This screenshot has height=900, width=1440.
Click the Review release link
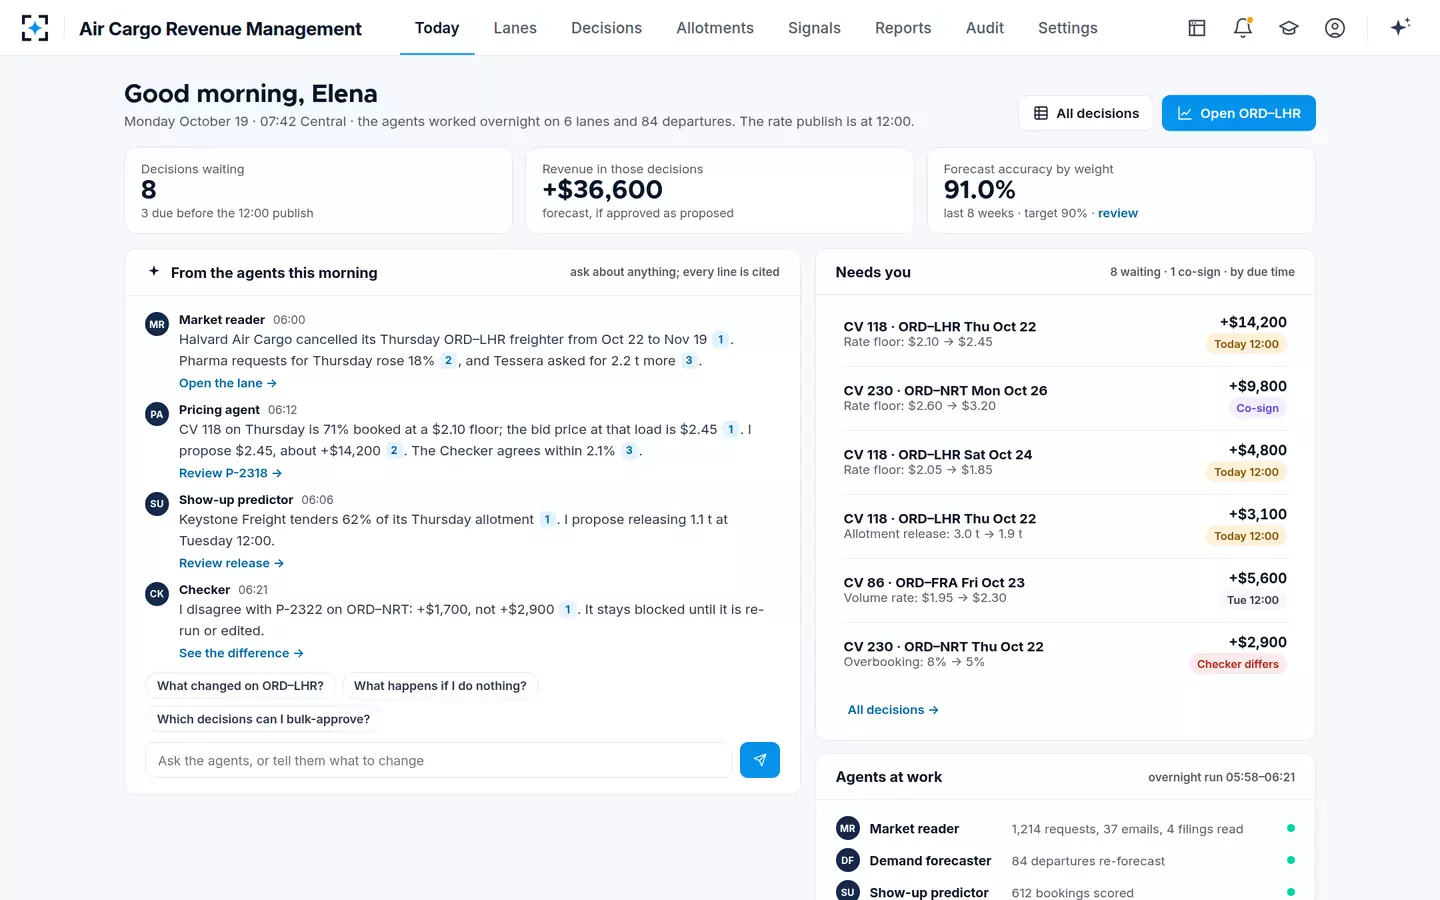click(231, 563)
